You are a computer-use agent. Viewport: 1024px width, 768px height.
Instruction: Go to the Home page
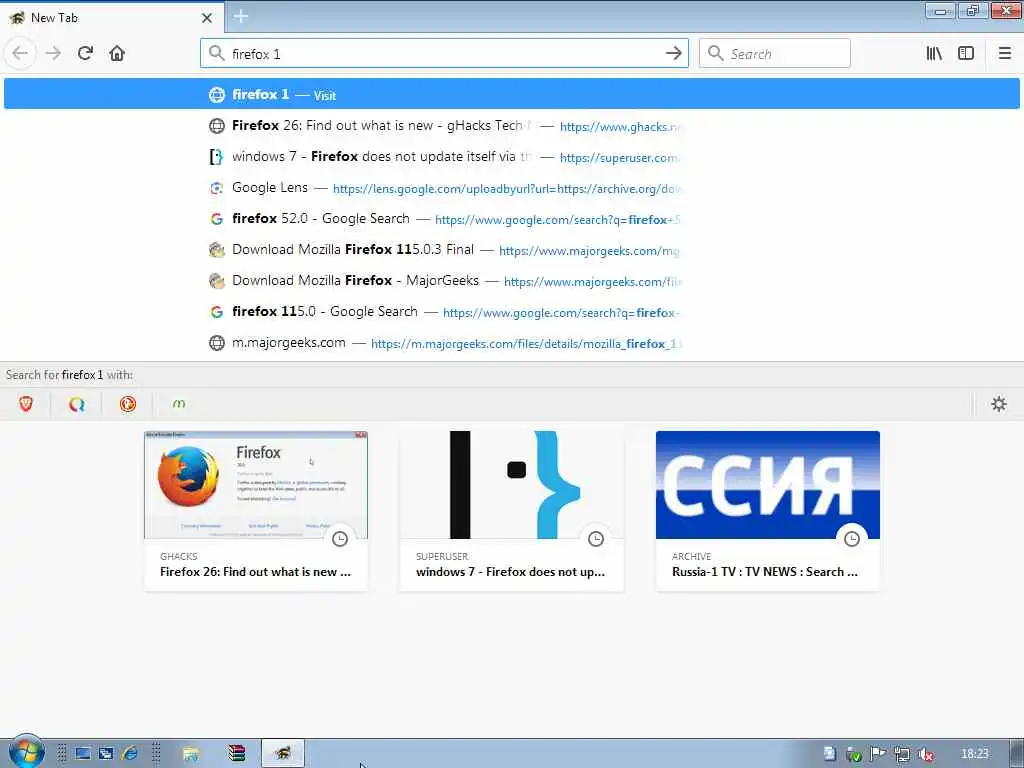(117, 54)
